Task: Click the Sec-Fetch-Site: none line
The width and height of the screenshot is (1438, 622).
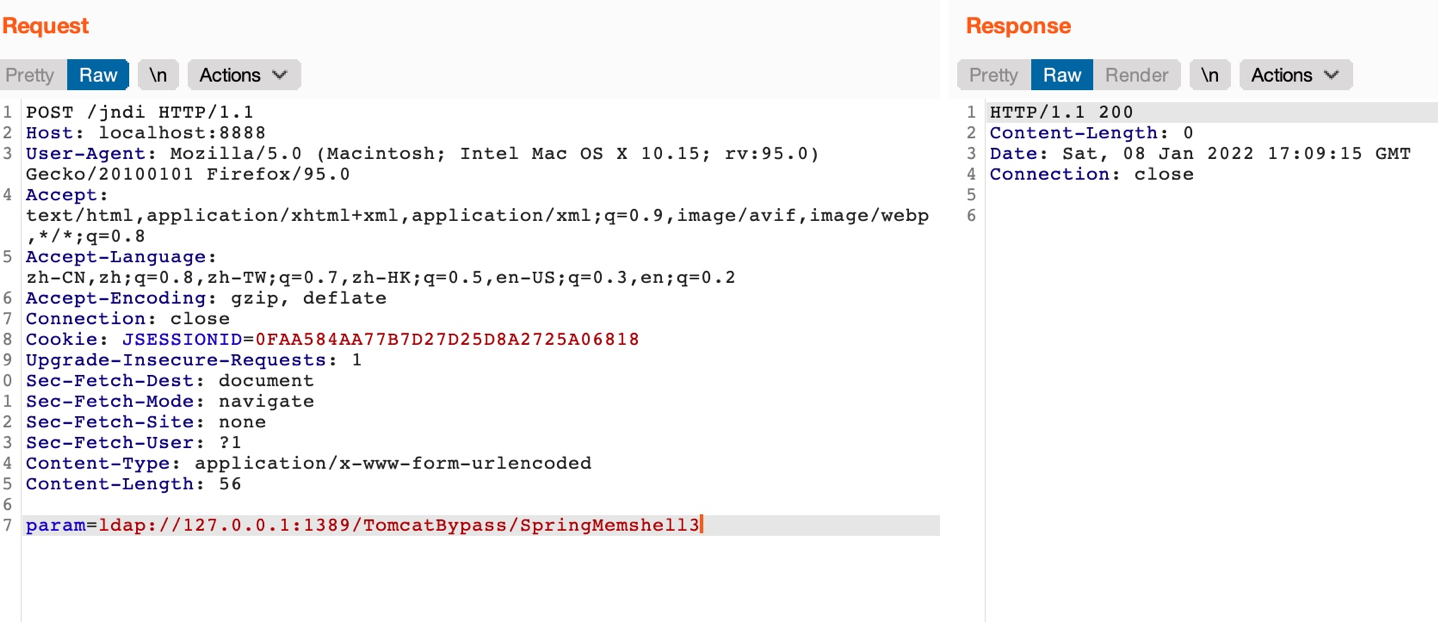Action: click(146, 422)
